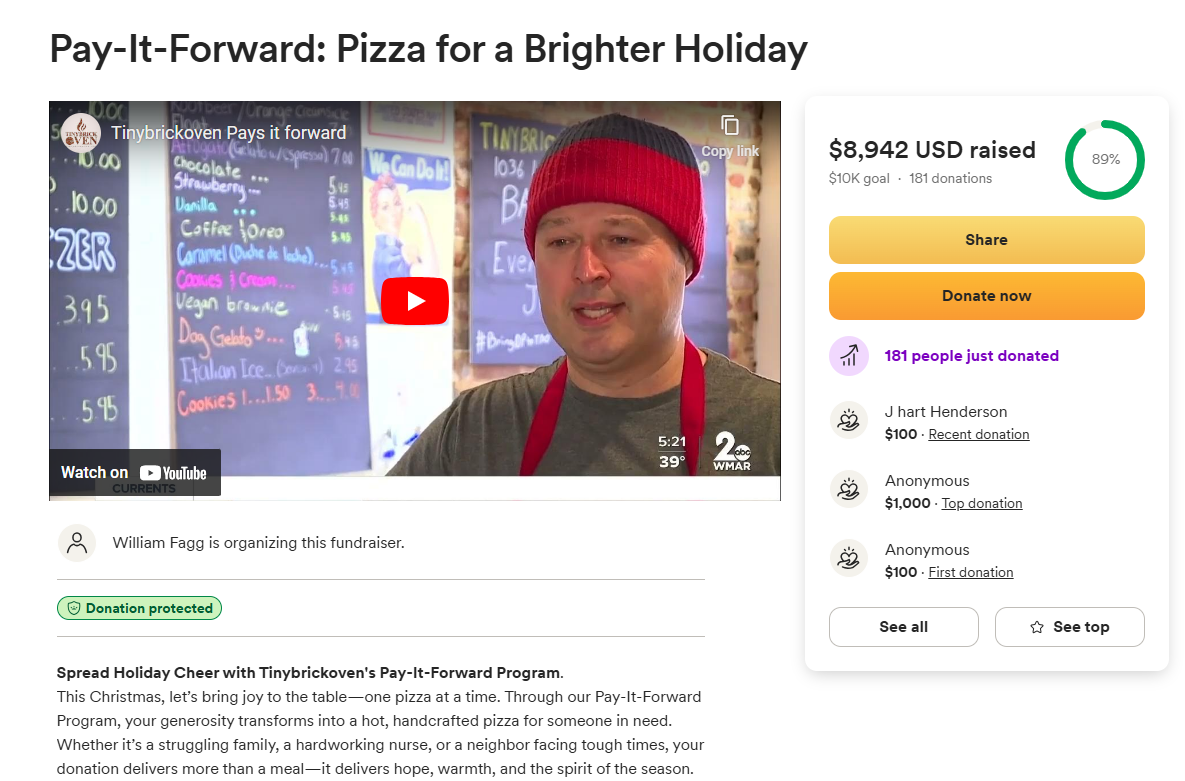Click the organizer profile avatar icon
The image size is (1185, 781).
pyautogui.click(x=77, y=543)
